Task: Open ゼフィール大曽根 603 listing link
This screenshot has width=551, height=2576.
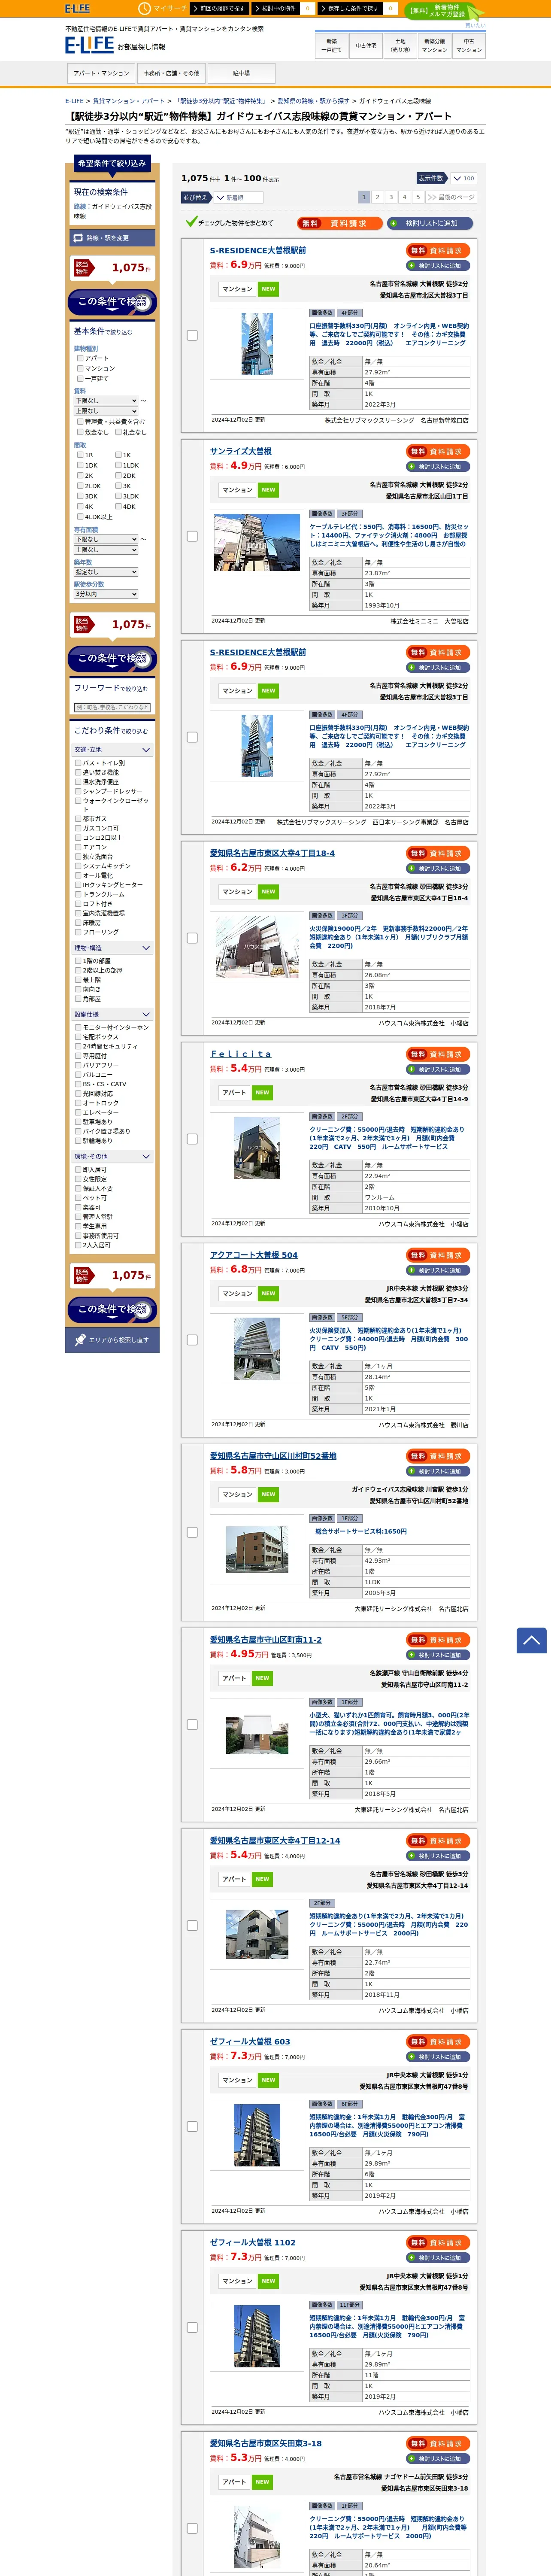Action: tap(250, 2041)
